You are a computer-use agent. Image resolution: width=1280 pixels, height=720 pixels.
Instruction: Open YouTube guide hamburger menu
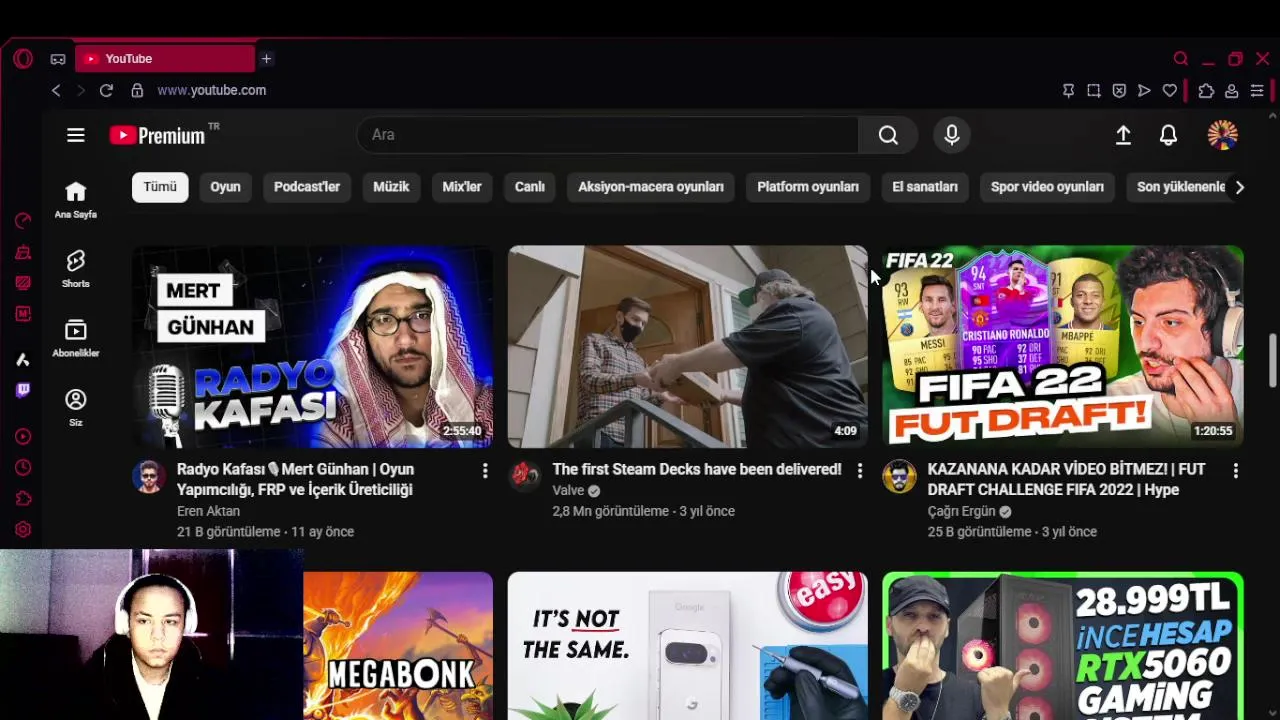[76, 135]
